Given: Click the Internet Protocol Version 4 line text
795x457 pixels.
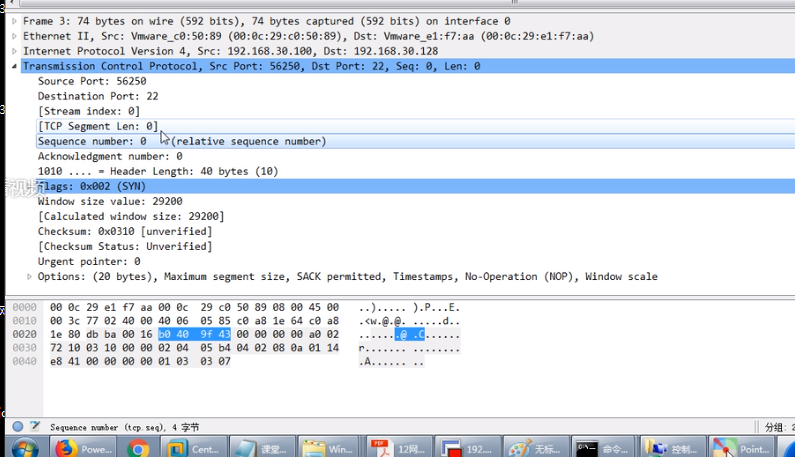Looking at the screenshot, I should click(230, 51).
